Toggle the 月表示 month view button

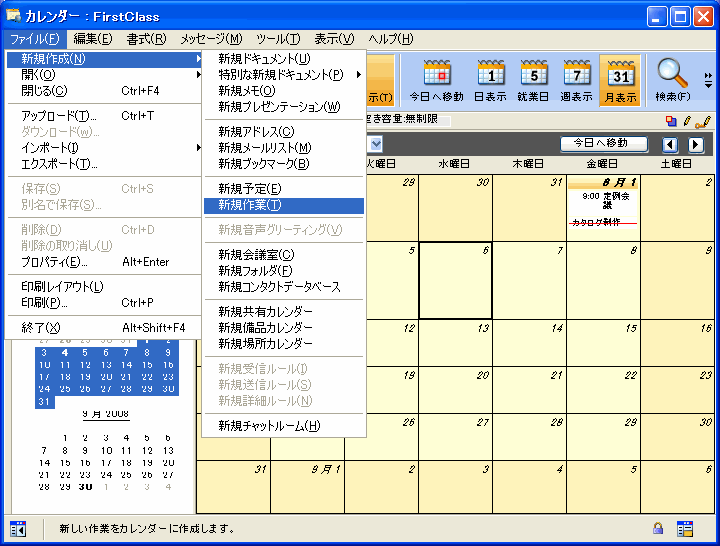620,80
